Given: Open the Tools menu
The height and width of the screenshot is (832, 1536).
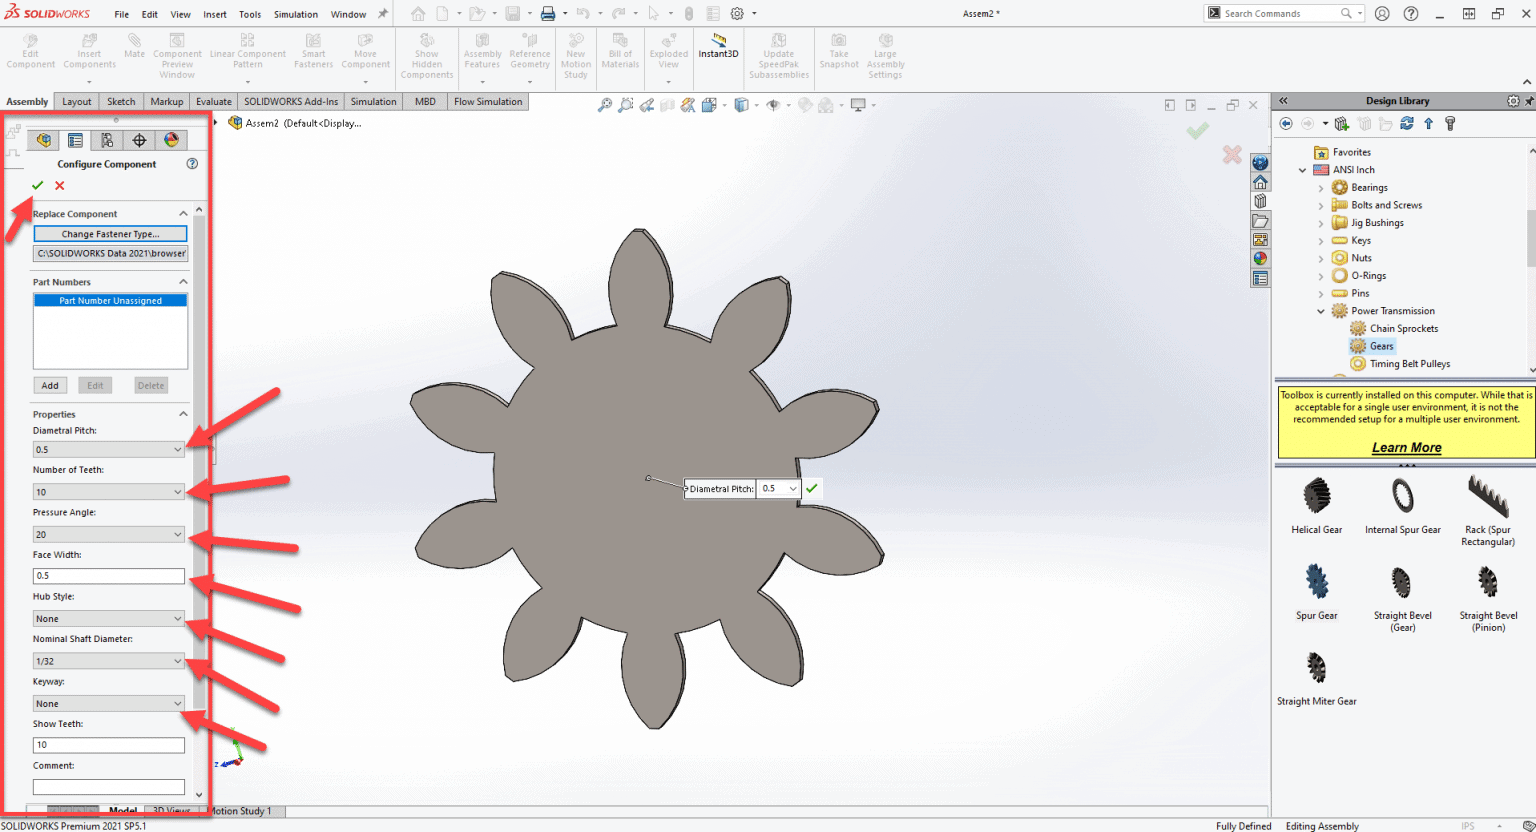Looking at the screenshot, I should [x=250, y=15].
